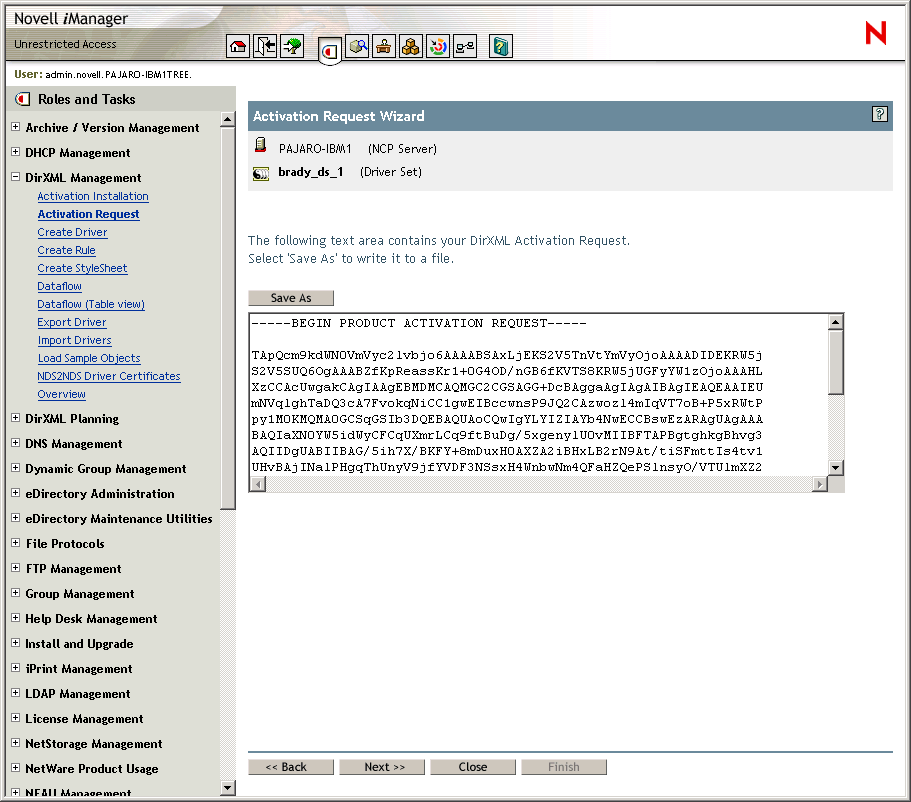Open the View Objects magnifier icon

coord(357,46)
